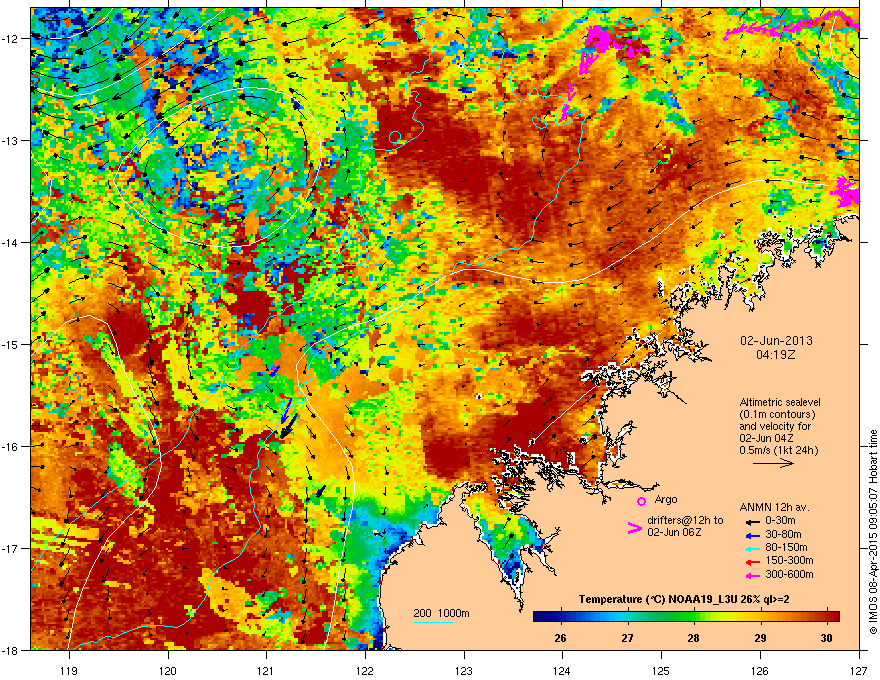Click the longitude axis label 126

pyautogui.click(x=760, y=670)
